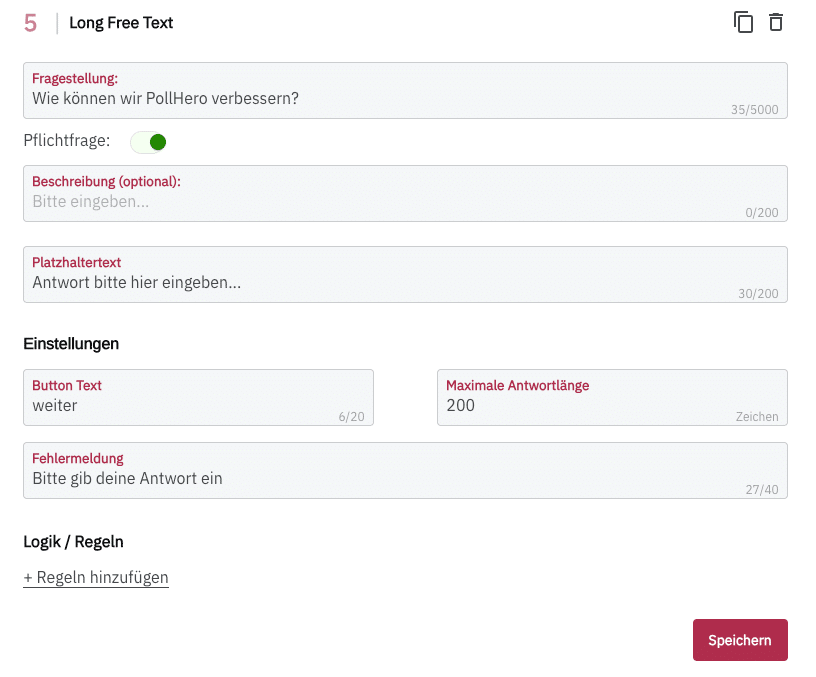Click the Einstellungen section heading

point(71,344)
